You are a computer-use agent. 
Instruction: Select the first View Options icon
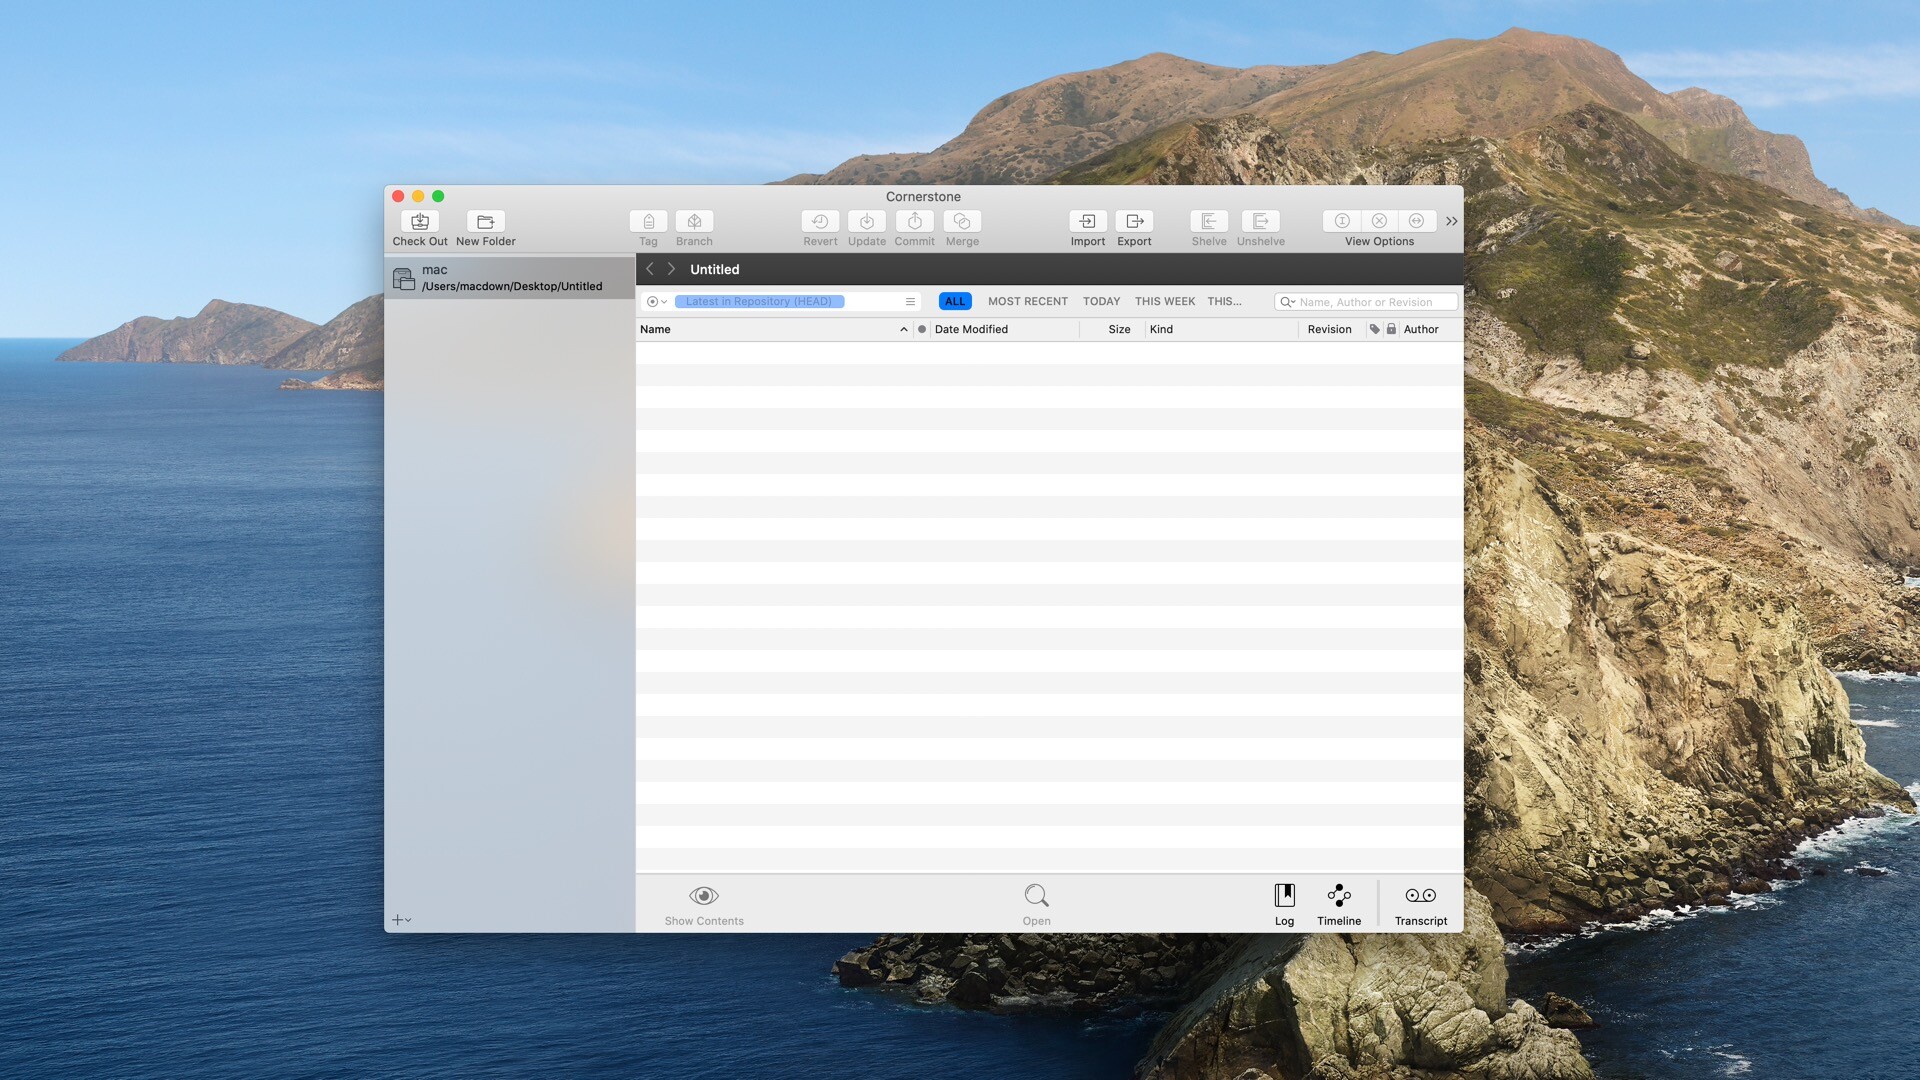click(x=1342, y=221)
